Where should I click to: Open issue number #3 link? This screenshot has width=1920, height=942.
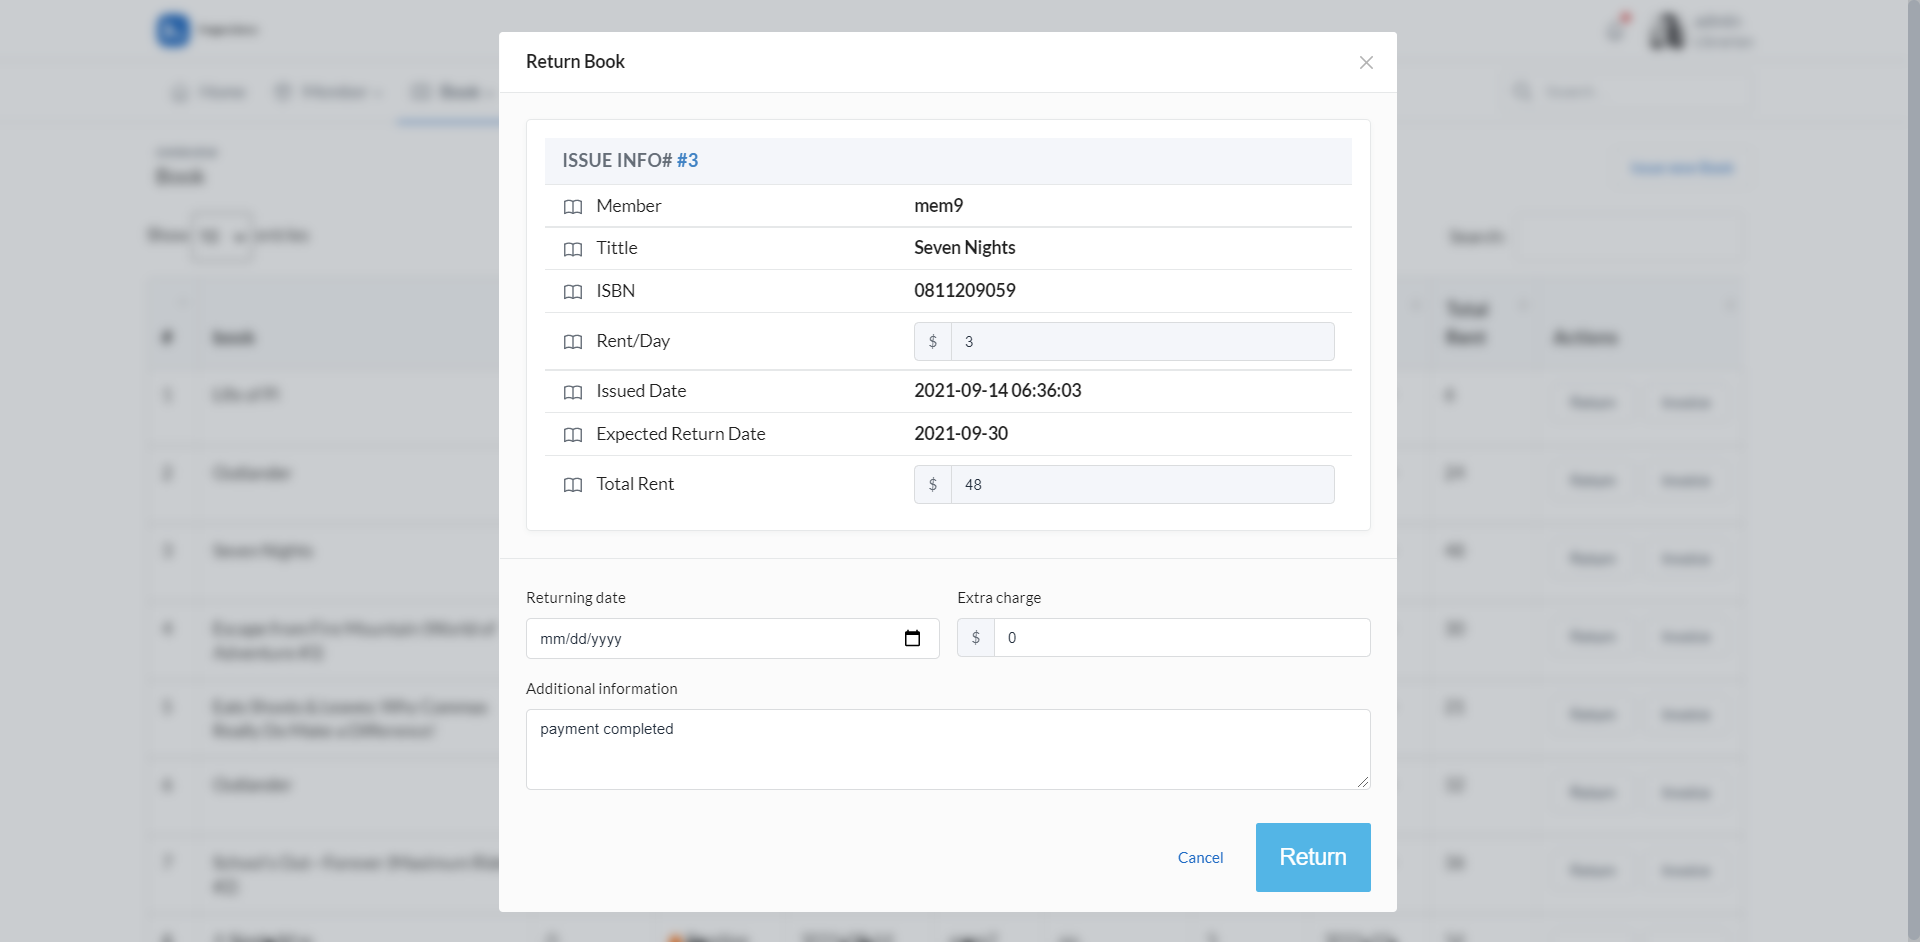tap(687, 160)
